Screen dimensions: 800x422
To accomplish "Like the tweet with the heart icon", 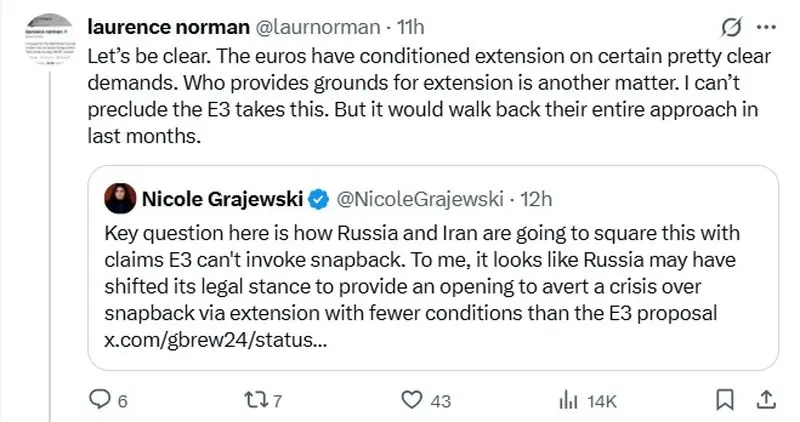I will (411, 399).
